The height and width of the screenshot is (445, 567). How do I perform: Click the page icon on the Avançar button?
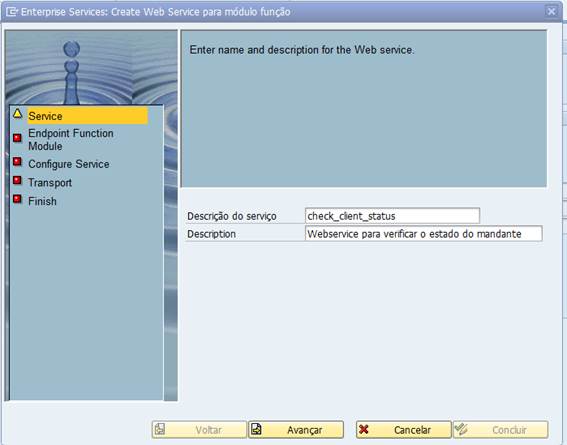(x=256, y=429)
